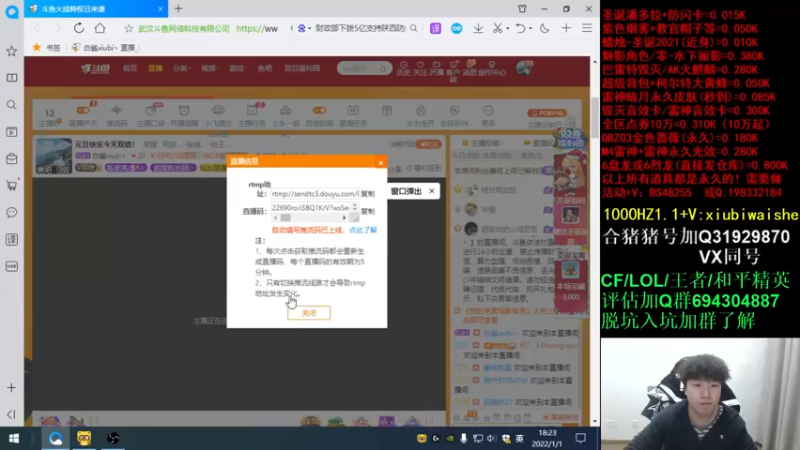Click the 直播码 scrollbar right arrow

point(344,218)
